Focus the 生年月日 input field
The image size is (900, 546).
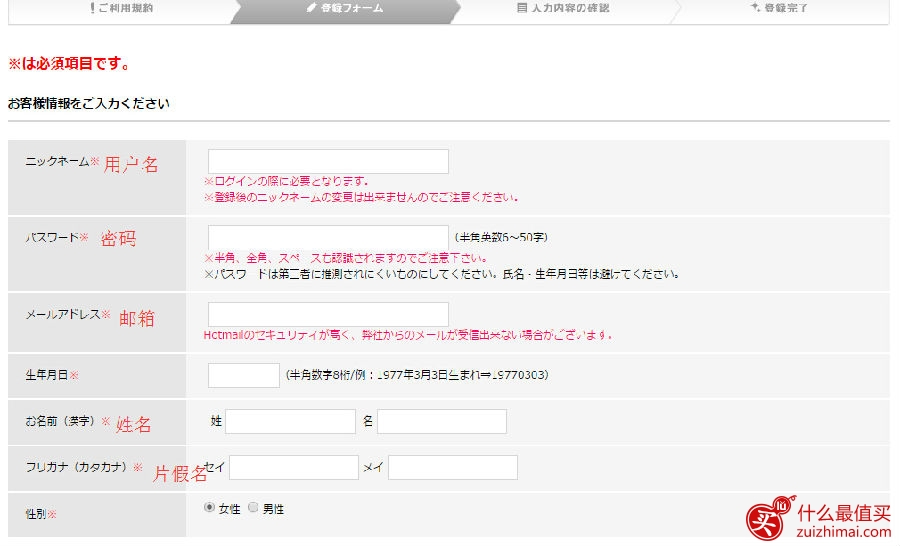(243, 375)
